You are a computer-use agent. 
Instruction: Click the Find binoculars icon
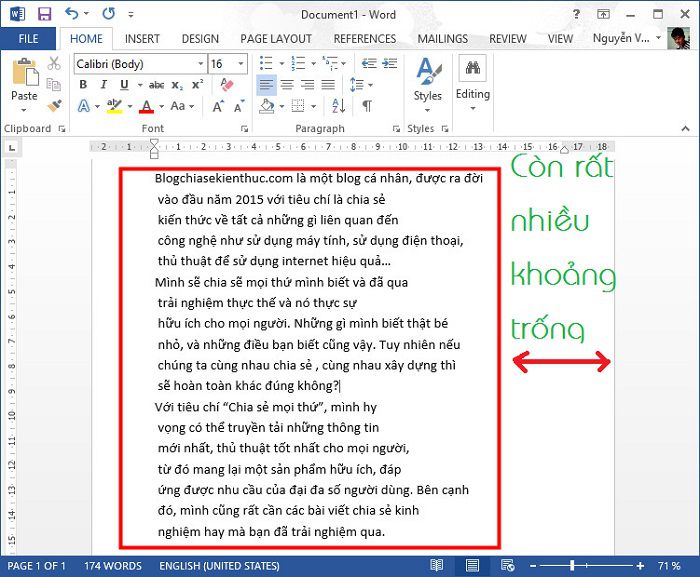pyautogui.click(x=472, y=68)
